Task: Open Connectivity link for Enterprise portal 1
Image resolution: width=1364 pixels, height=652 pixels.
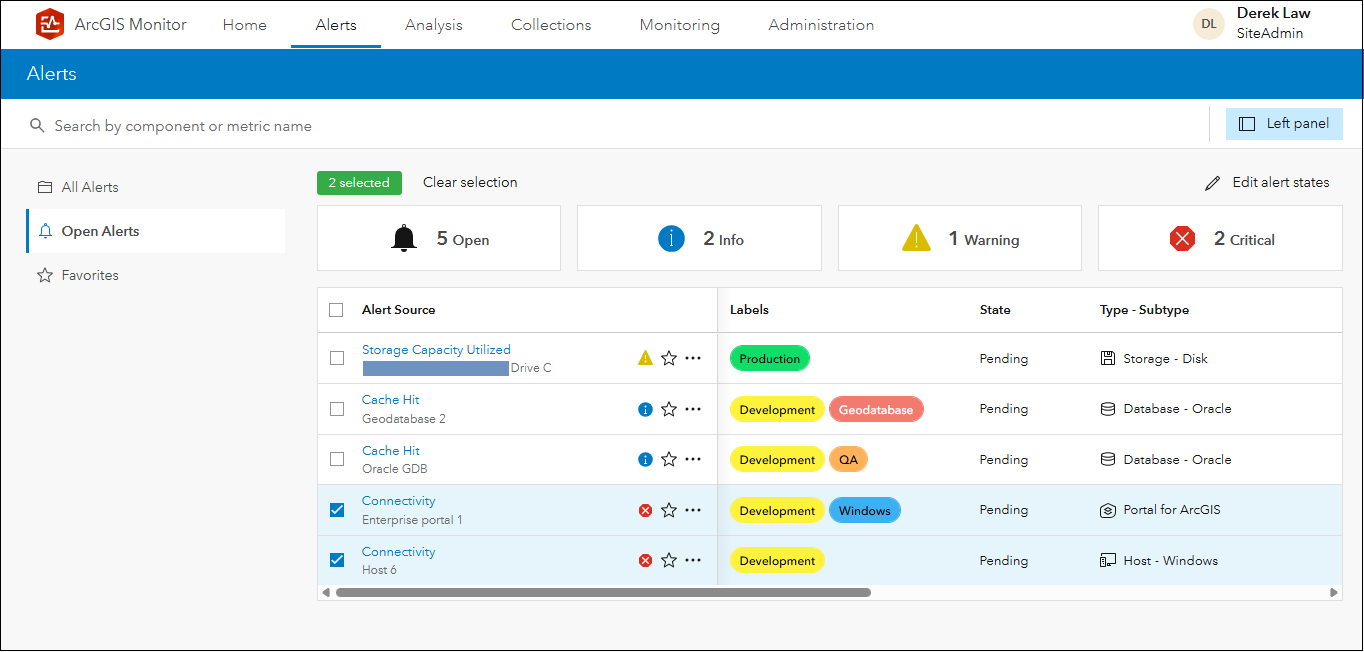Action: [398, 501]
